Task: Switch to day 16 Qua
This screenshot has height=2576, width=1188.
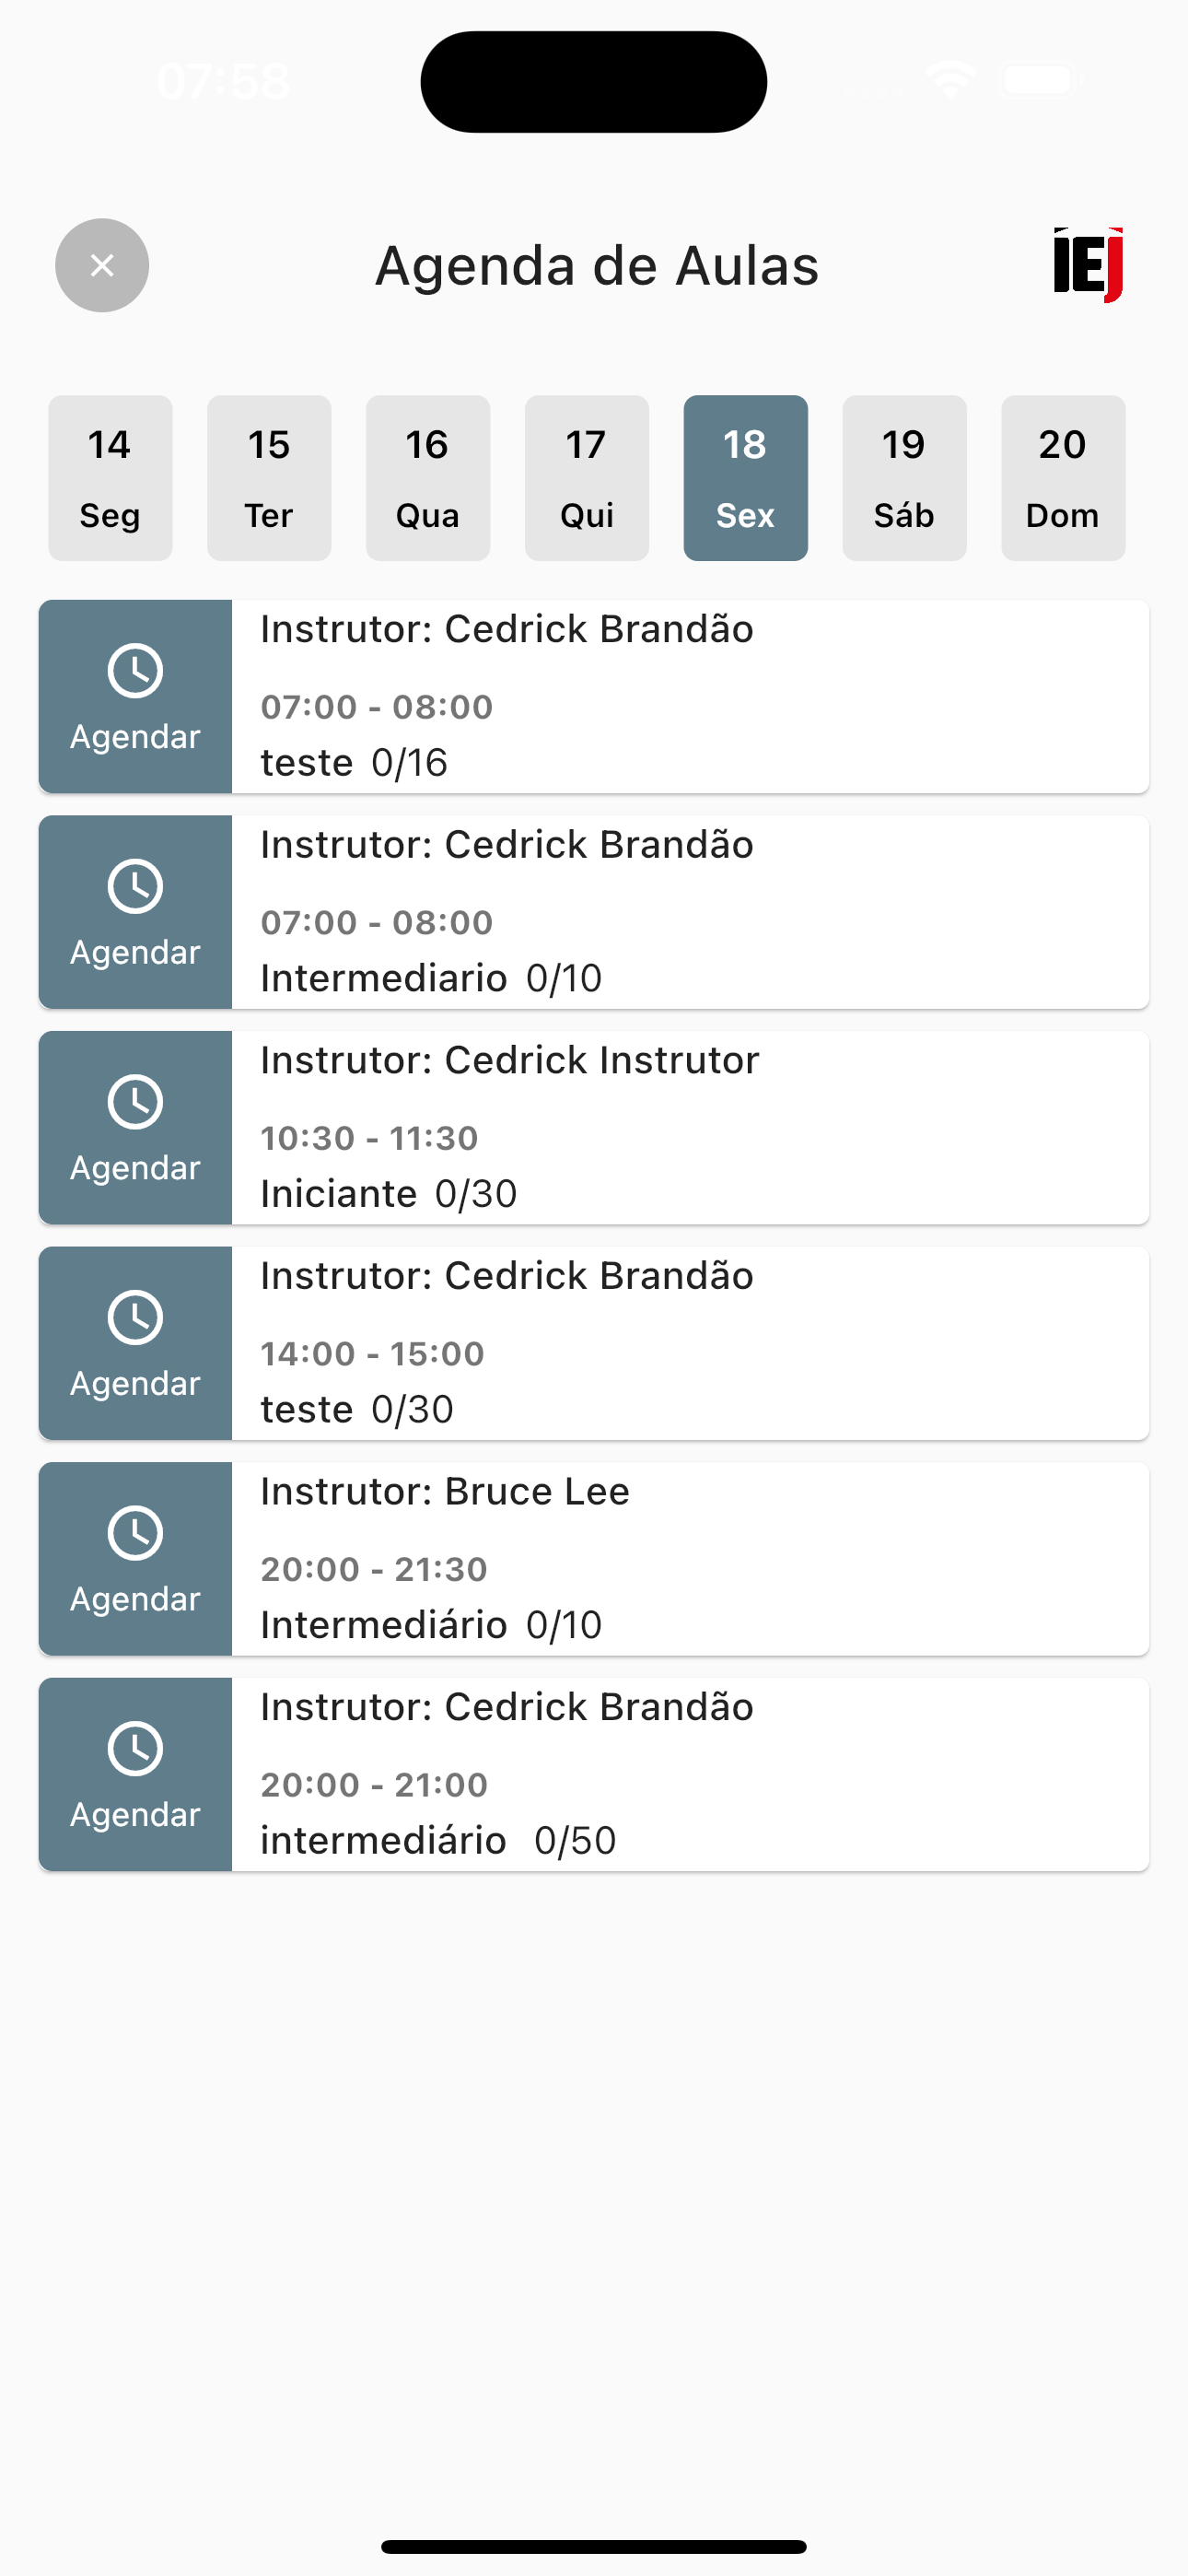Action: 428,478
